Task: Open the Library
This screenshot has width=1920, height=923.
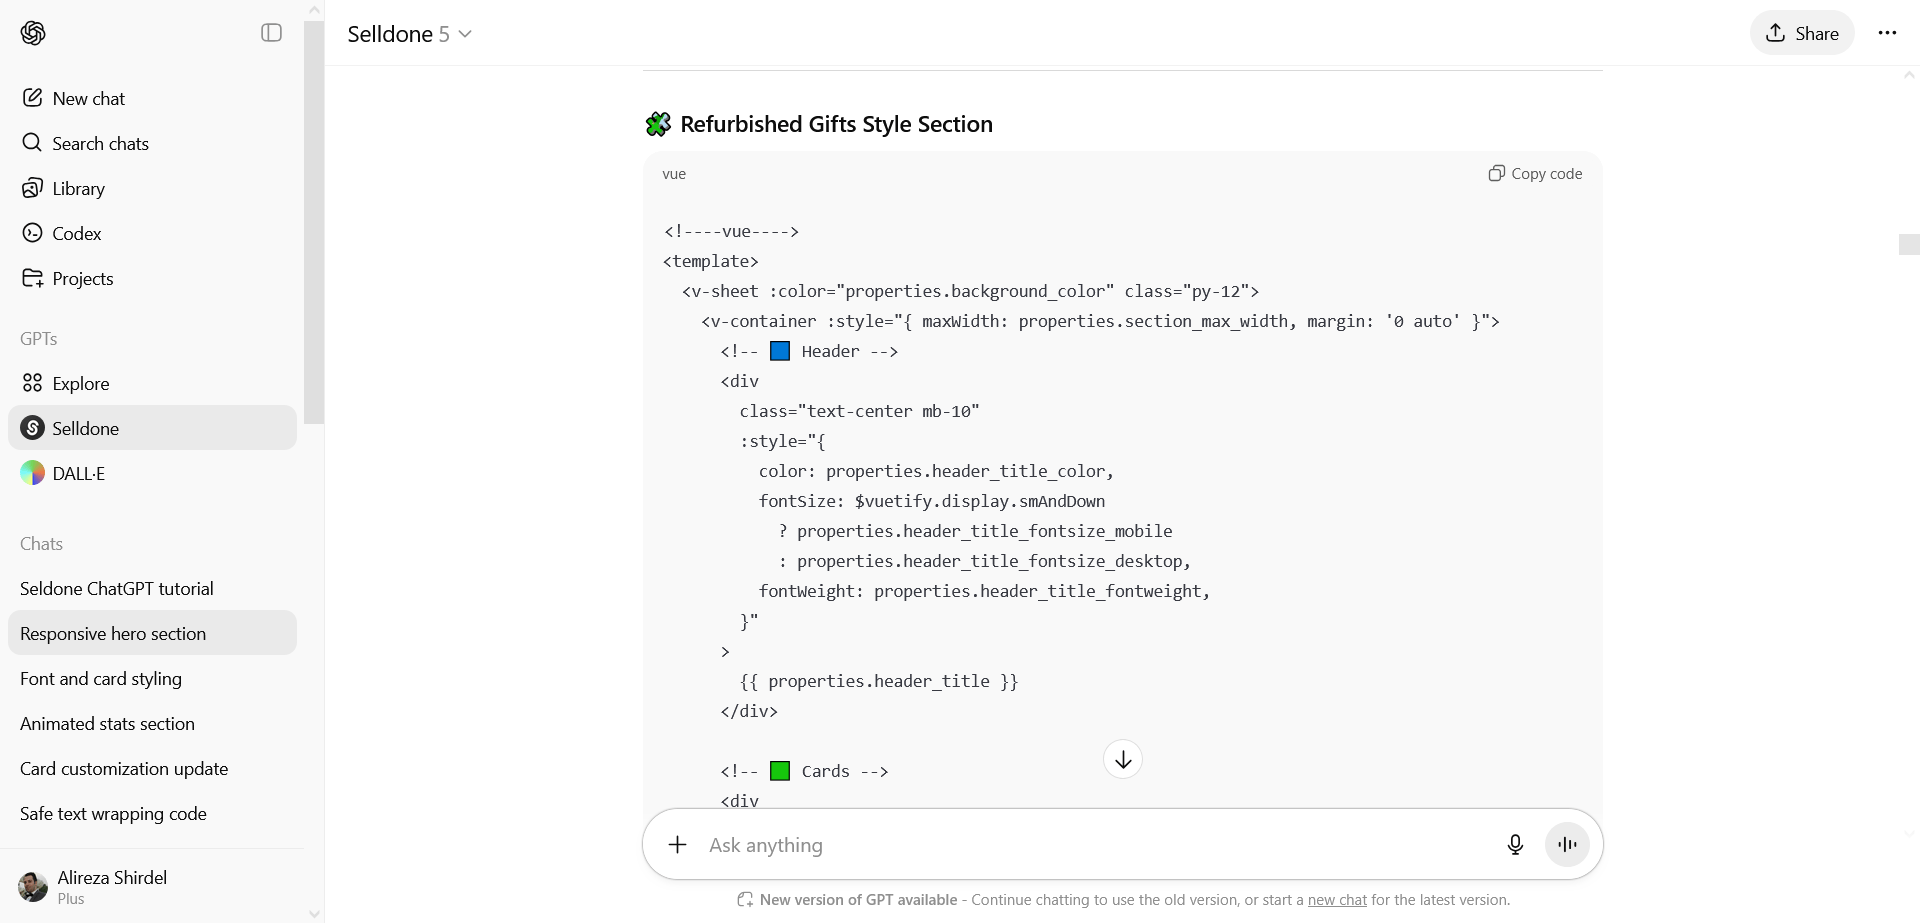Action: pyautogui.click(x=152, y=188)
